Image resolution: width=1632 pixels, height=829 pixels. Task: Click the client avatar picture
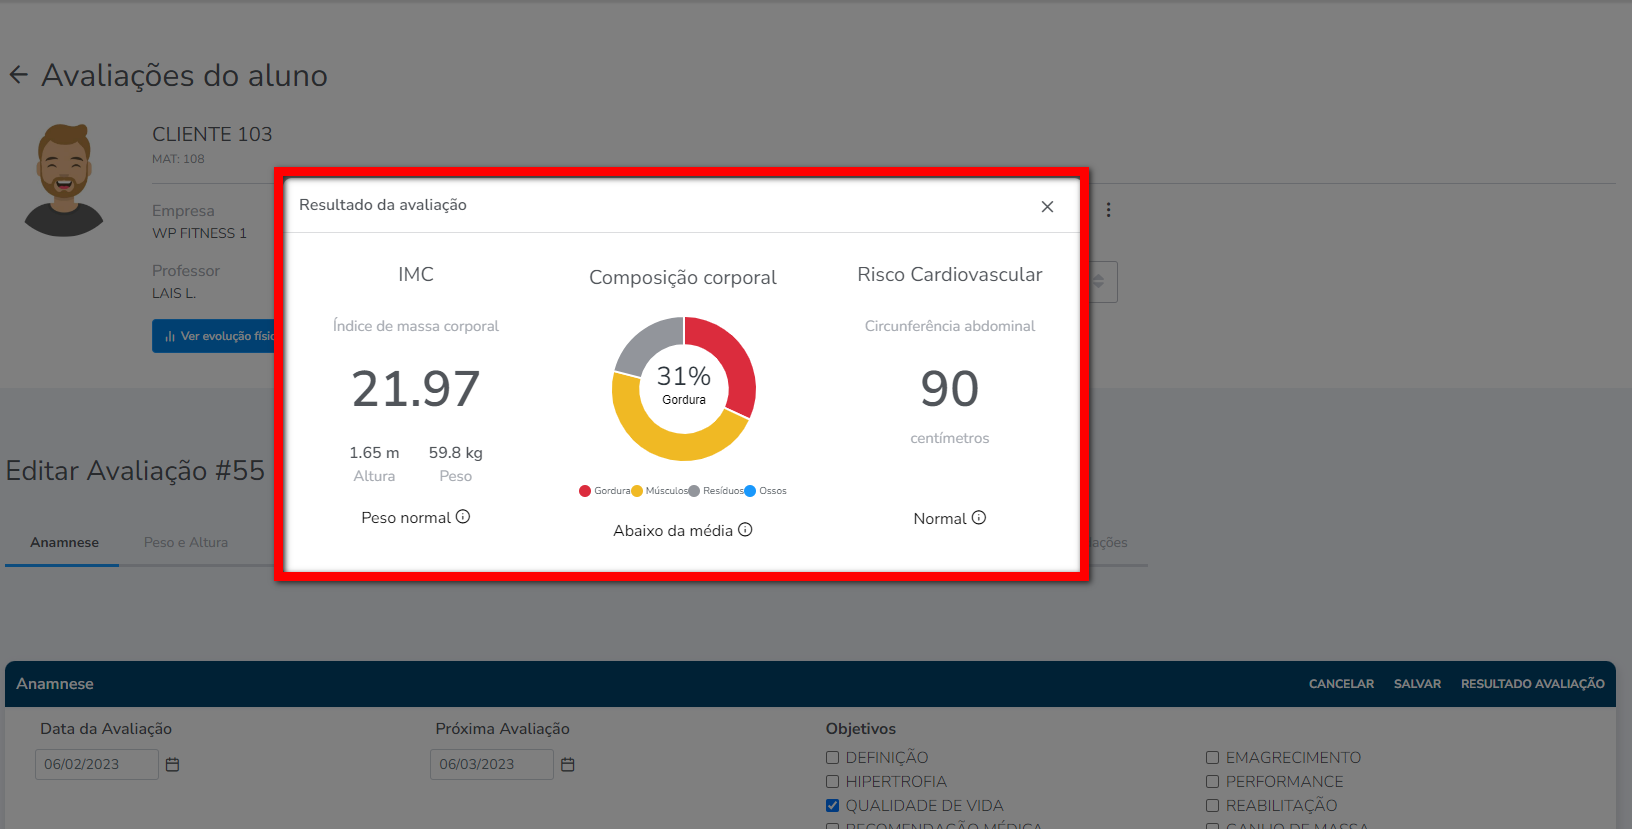[x=64, y=181]
